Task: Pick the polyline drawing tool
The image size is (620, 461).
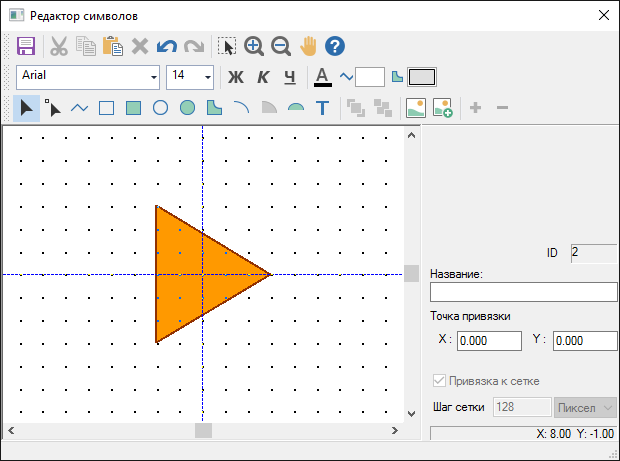Action: click(79, 108)
